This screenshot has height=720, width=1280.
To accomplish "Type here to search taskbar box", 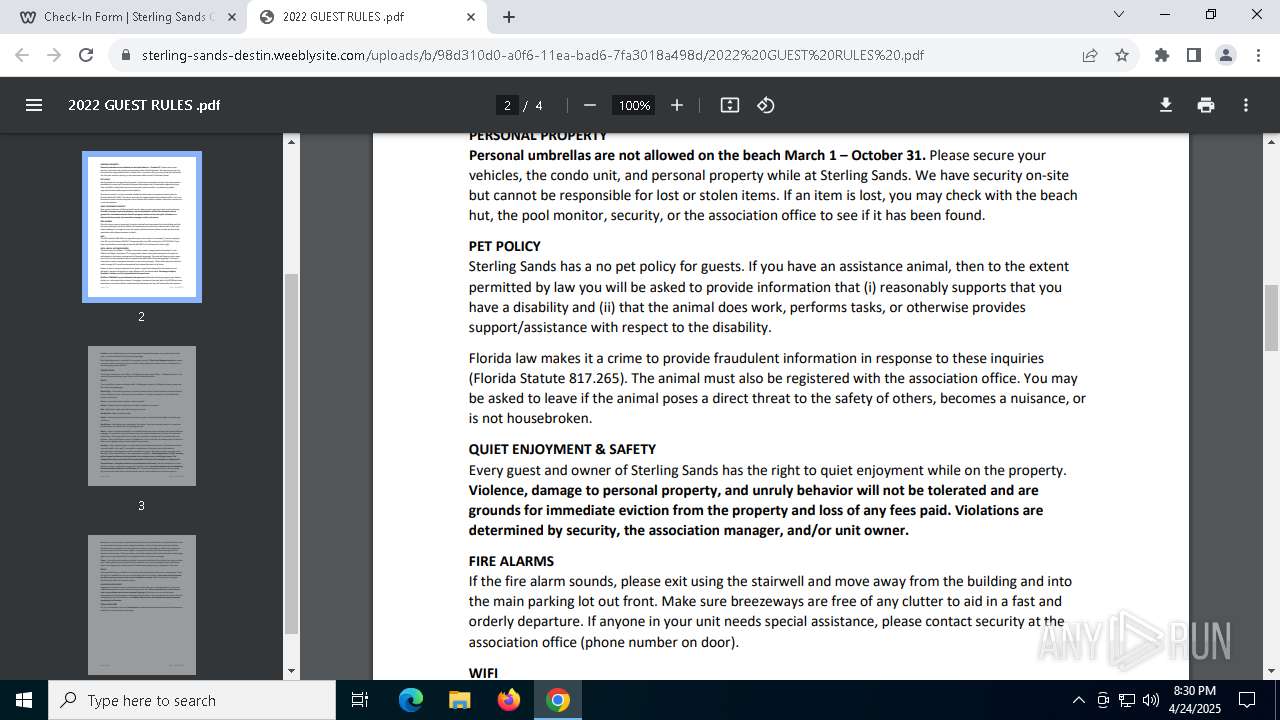I will [x=192, y=700].
